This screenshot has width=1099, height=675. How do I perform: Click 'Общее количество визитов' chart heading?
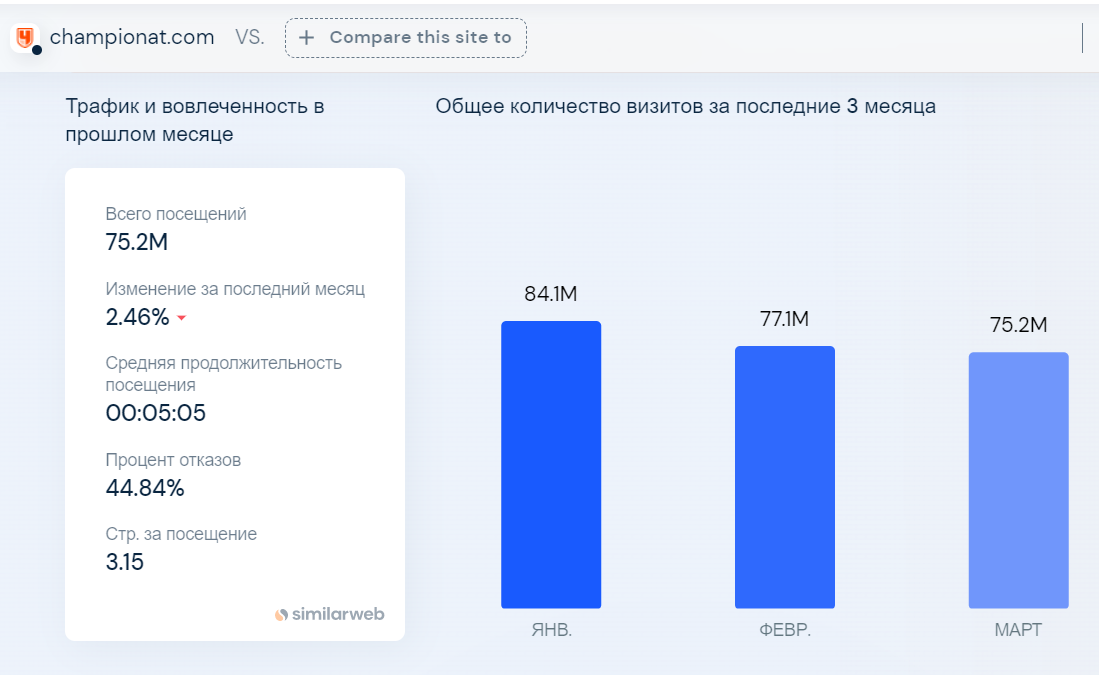click(685, 106)
